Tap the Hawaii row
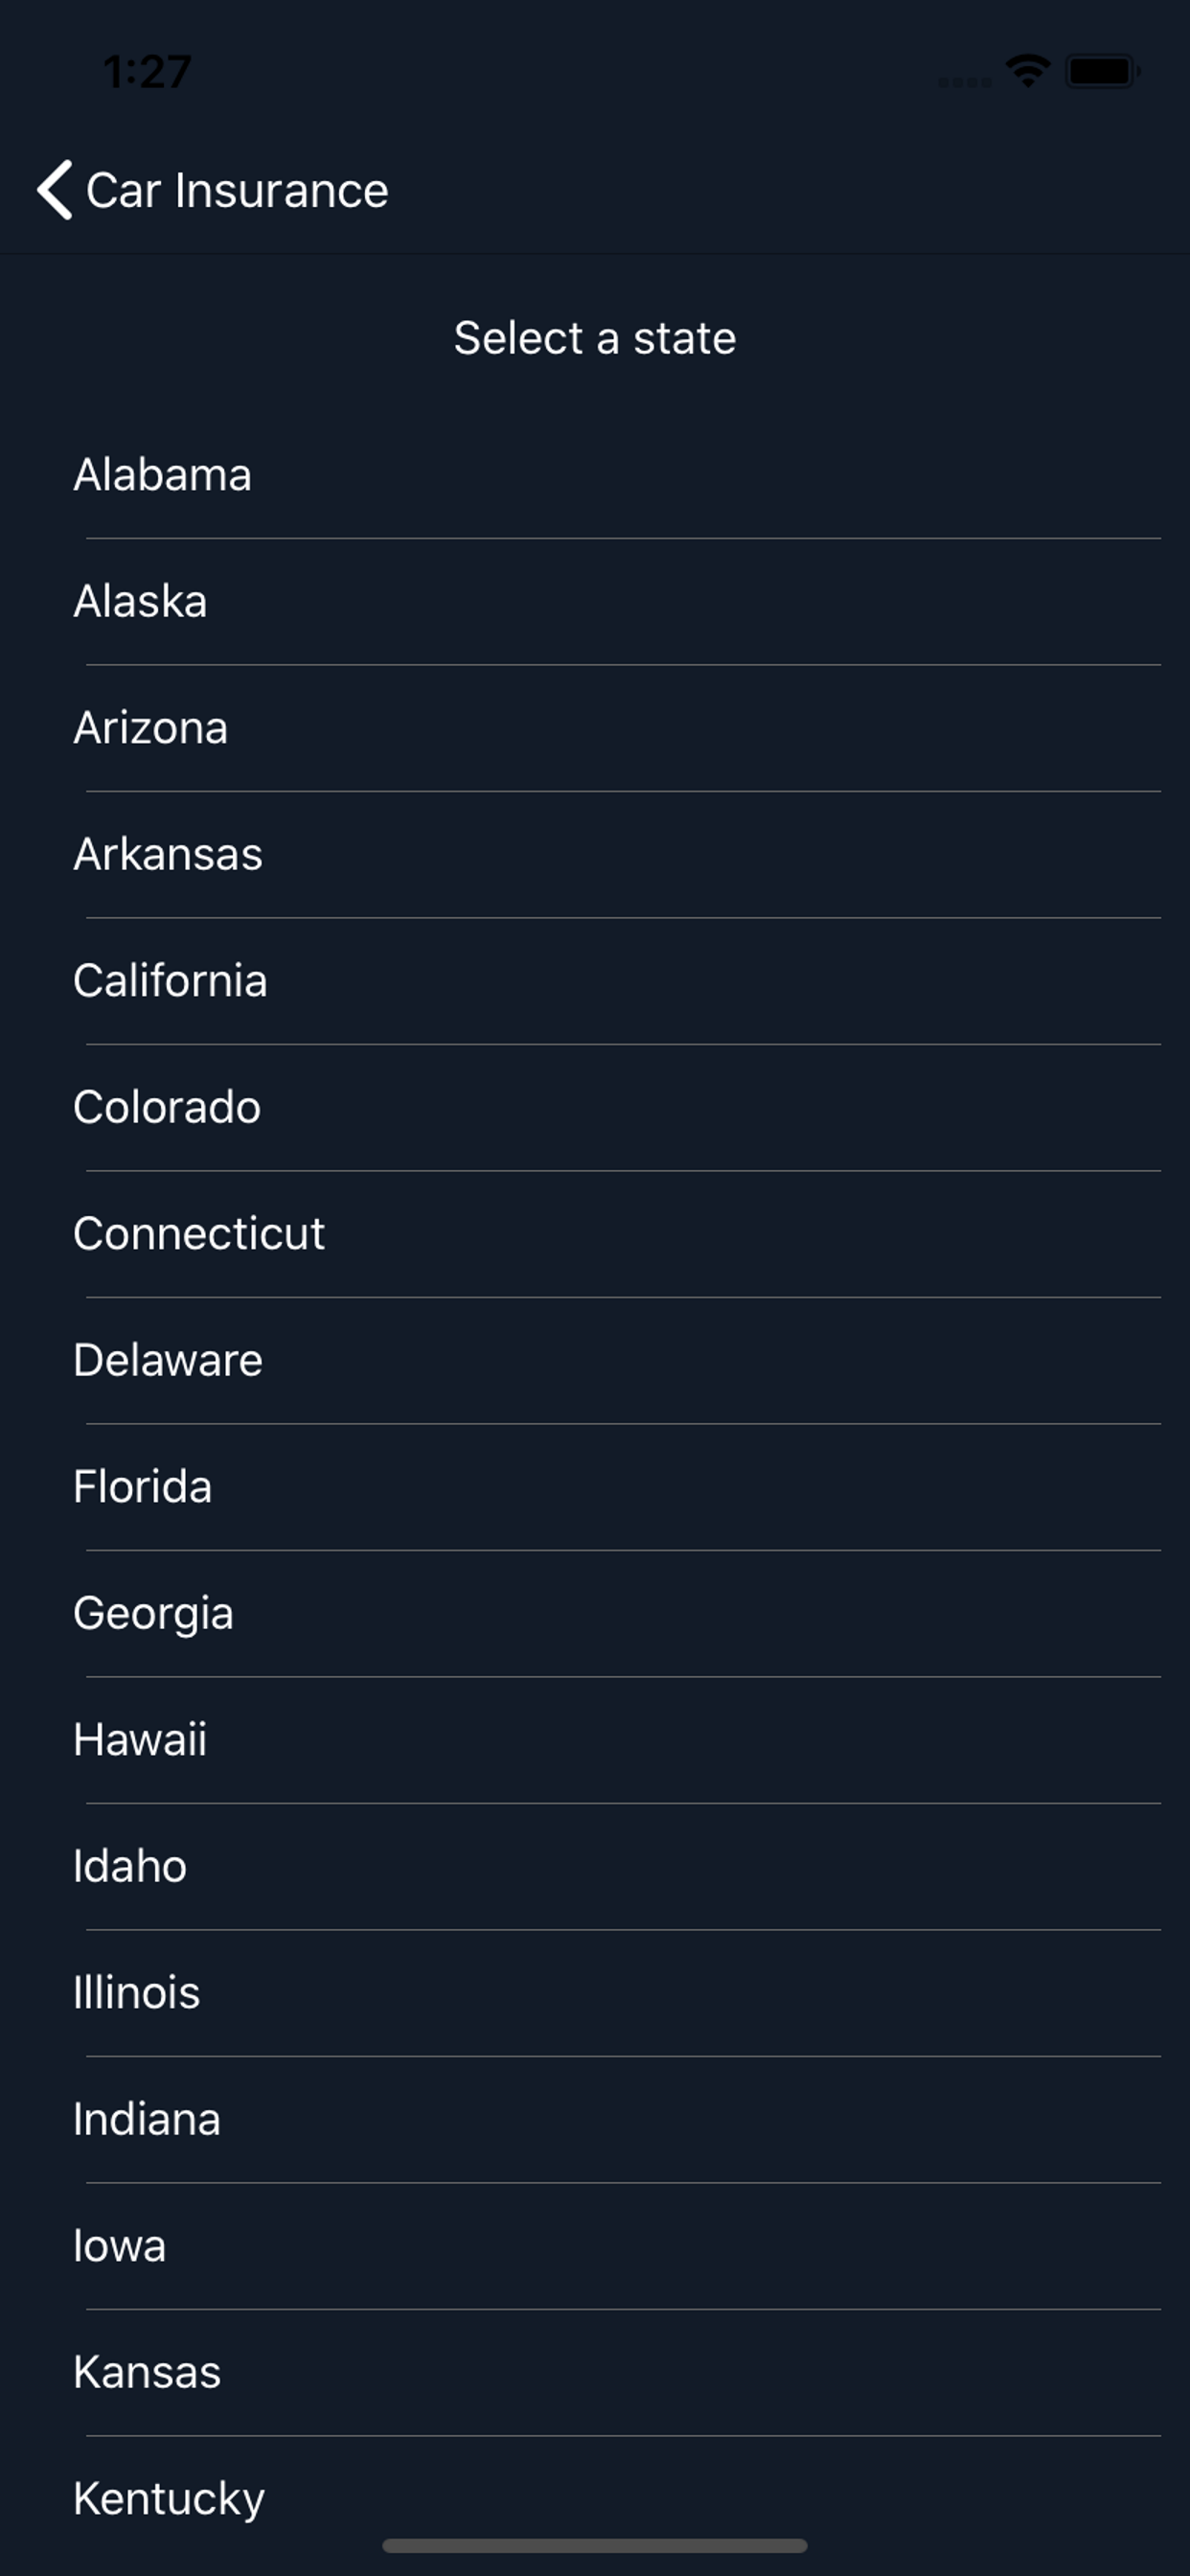Viewport: 1190px width, 2576px height. [140, 1740]
